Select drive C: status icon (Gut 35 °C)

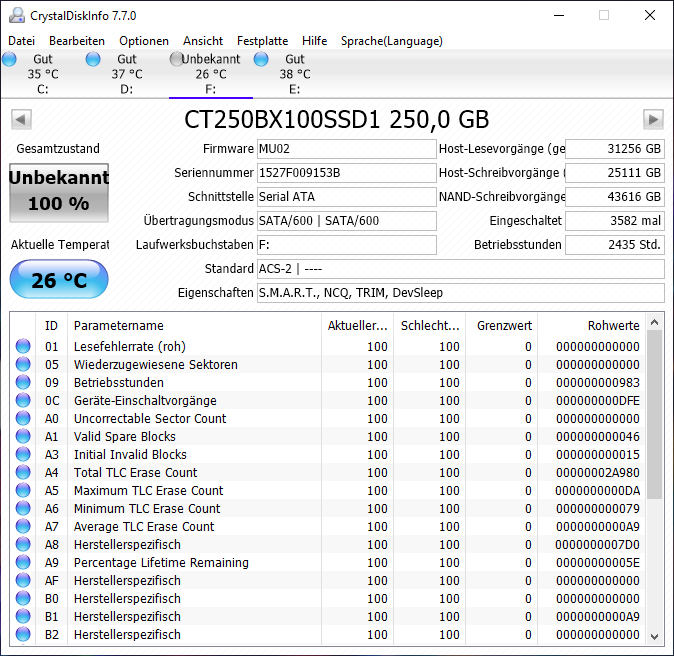tap(9, 59)
